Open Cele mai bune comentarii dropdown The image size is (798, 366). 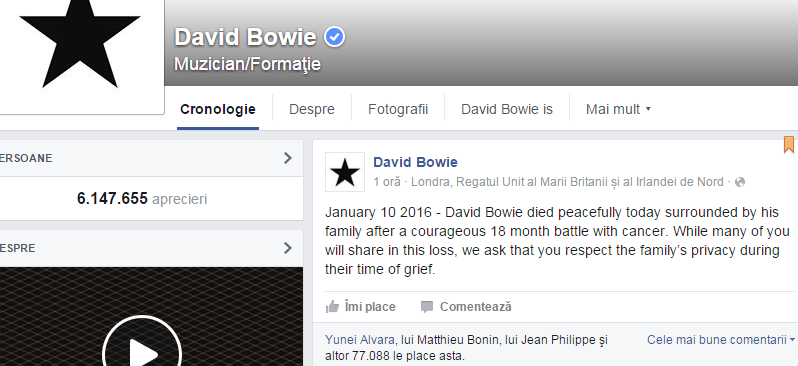click(x=721, y=340)
